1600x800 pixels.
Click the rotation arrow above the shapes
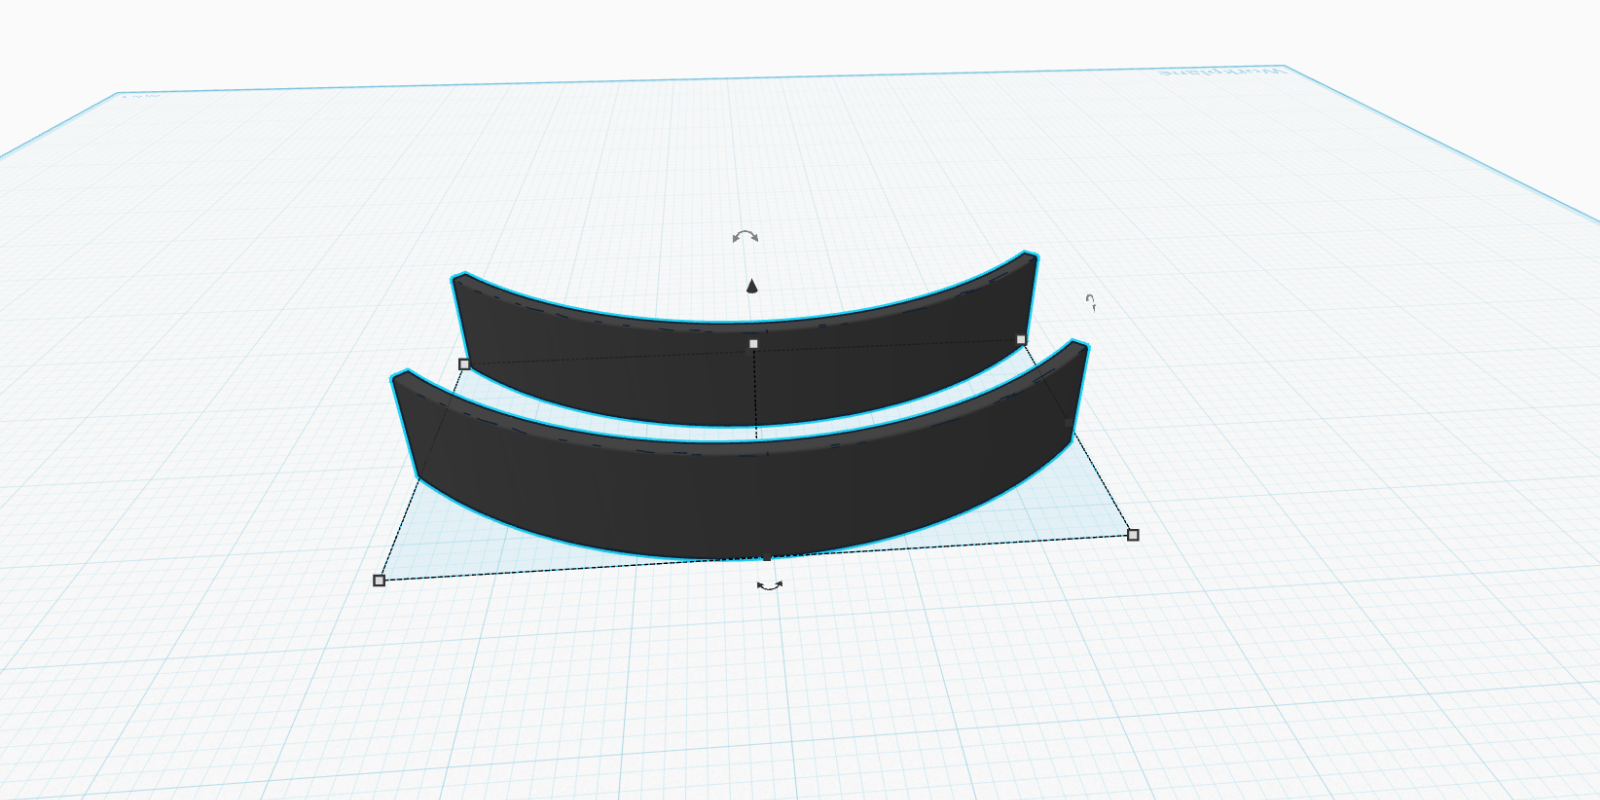pyautogui.click(x=745, y=237)
